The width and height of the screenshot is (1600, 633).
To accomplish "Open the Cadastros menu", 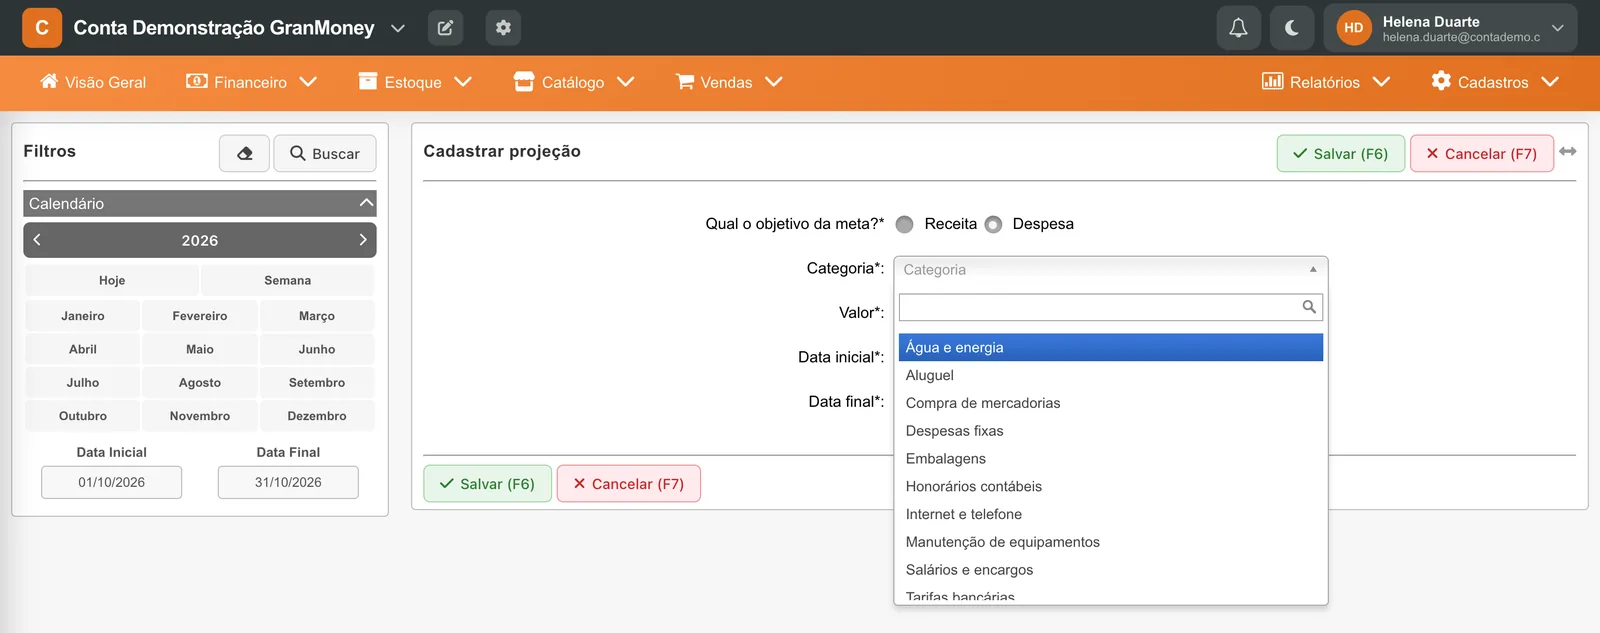I will coord(1495,82).
